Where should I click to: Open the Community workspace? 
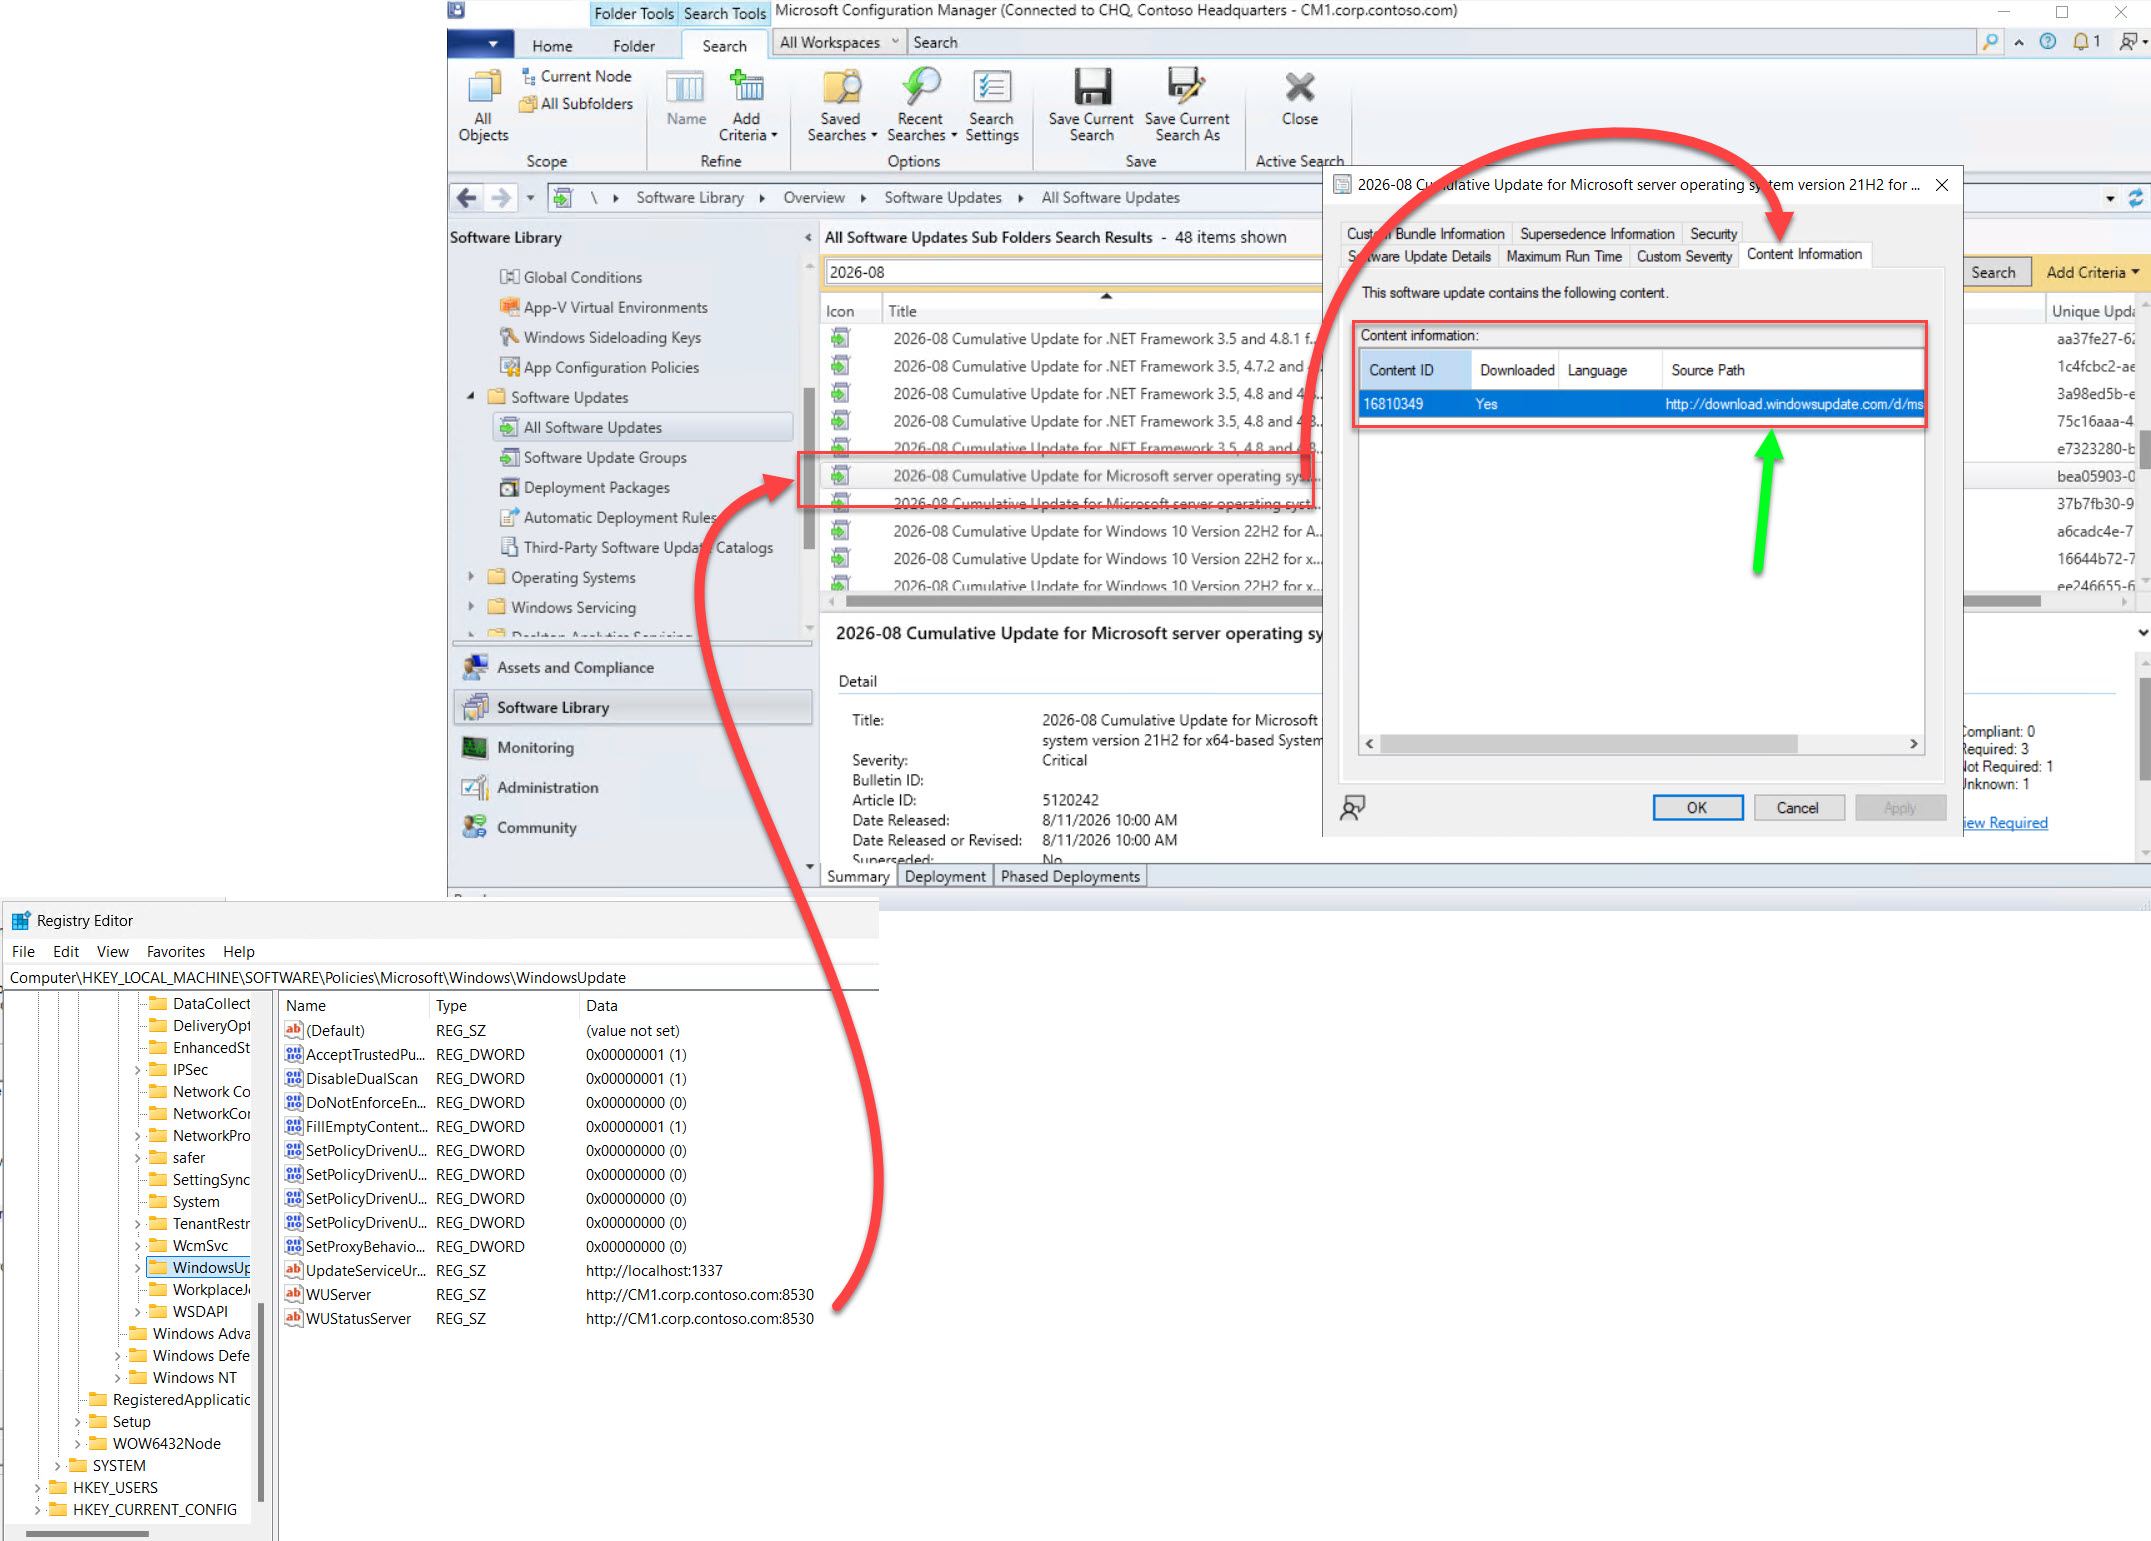pyautogui.click(x=633, y=827)
